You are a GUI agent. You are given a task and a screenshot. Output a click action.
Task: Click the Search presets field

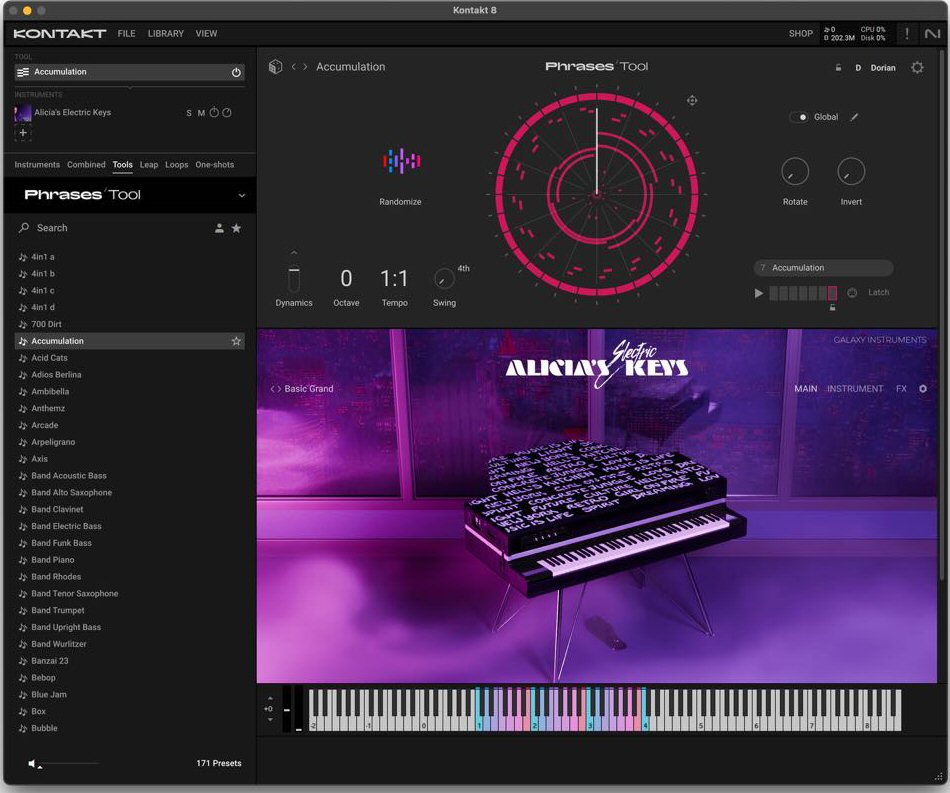(x=115, y=228)
